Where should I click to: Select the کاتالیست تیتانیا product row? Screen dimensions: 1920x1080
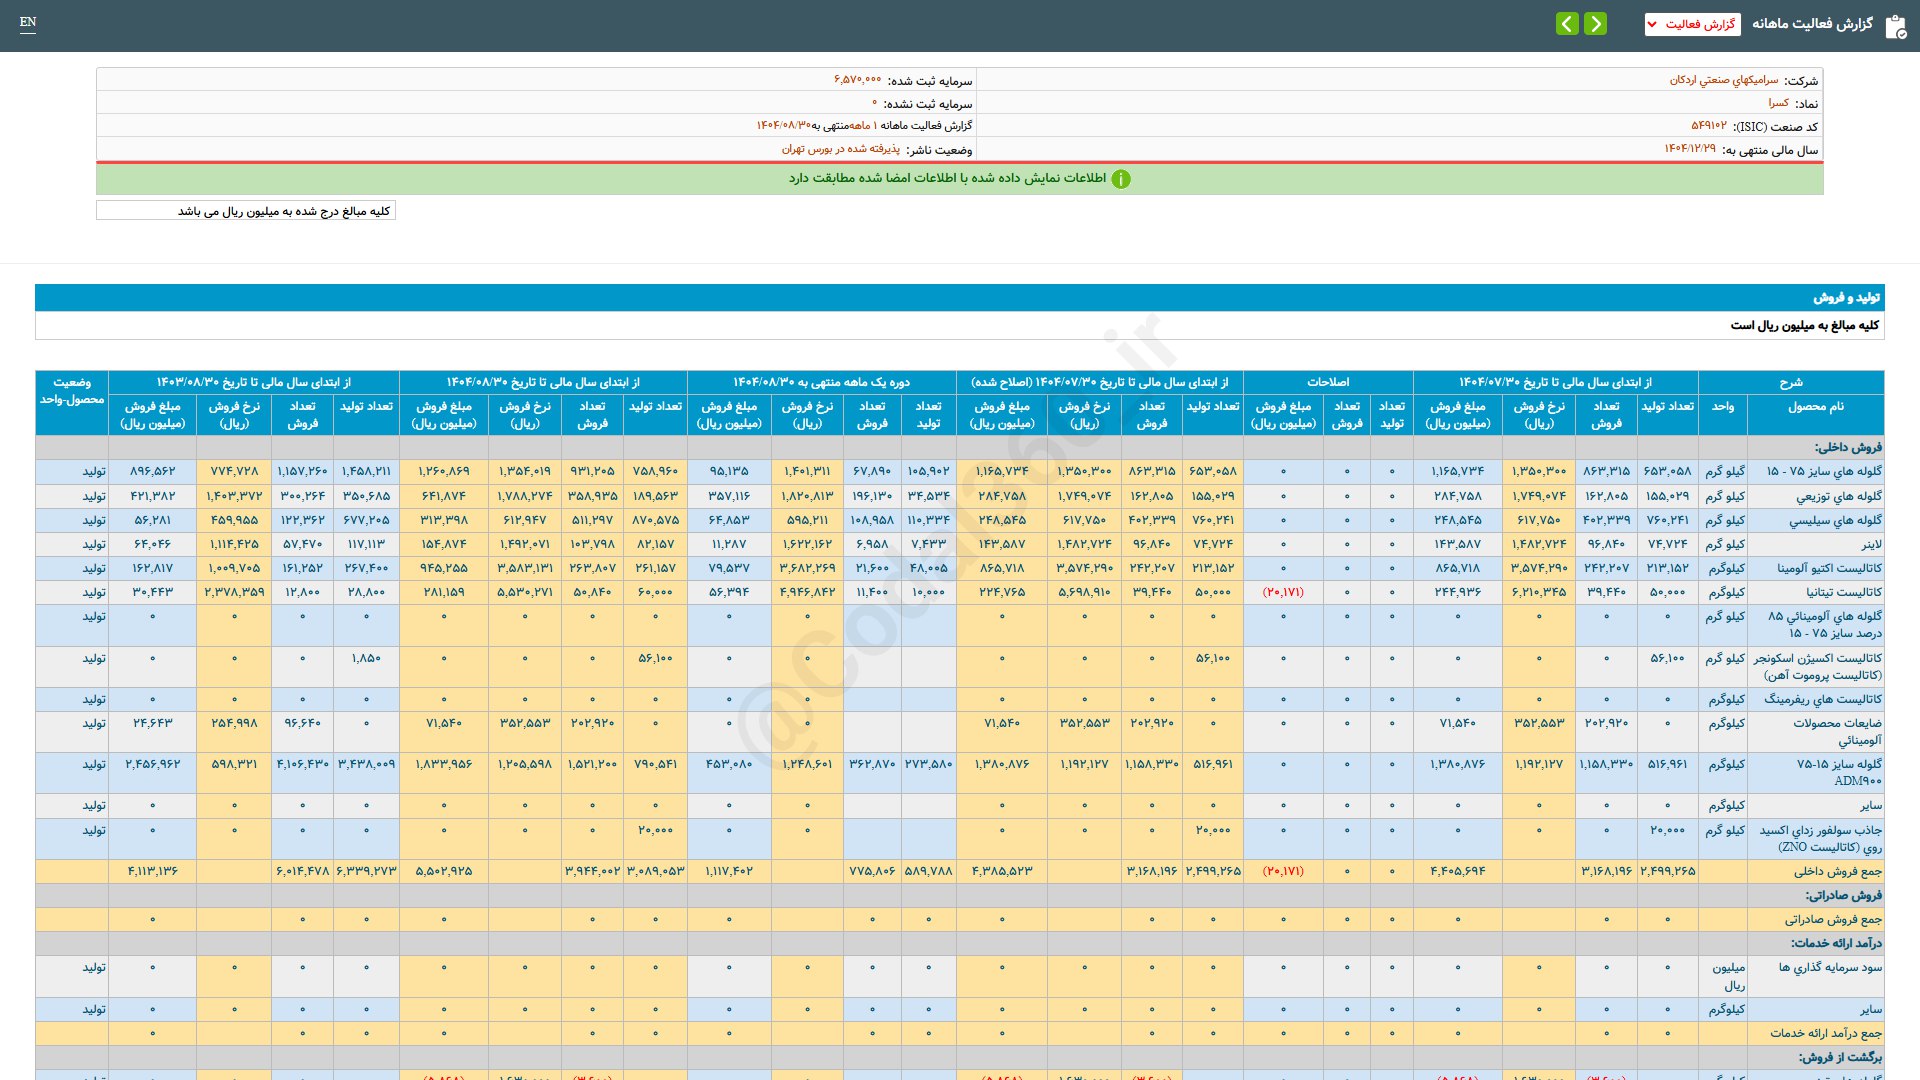[x=1843, y=592]
